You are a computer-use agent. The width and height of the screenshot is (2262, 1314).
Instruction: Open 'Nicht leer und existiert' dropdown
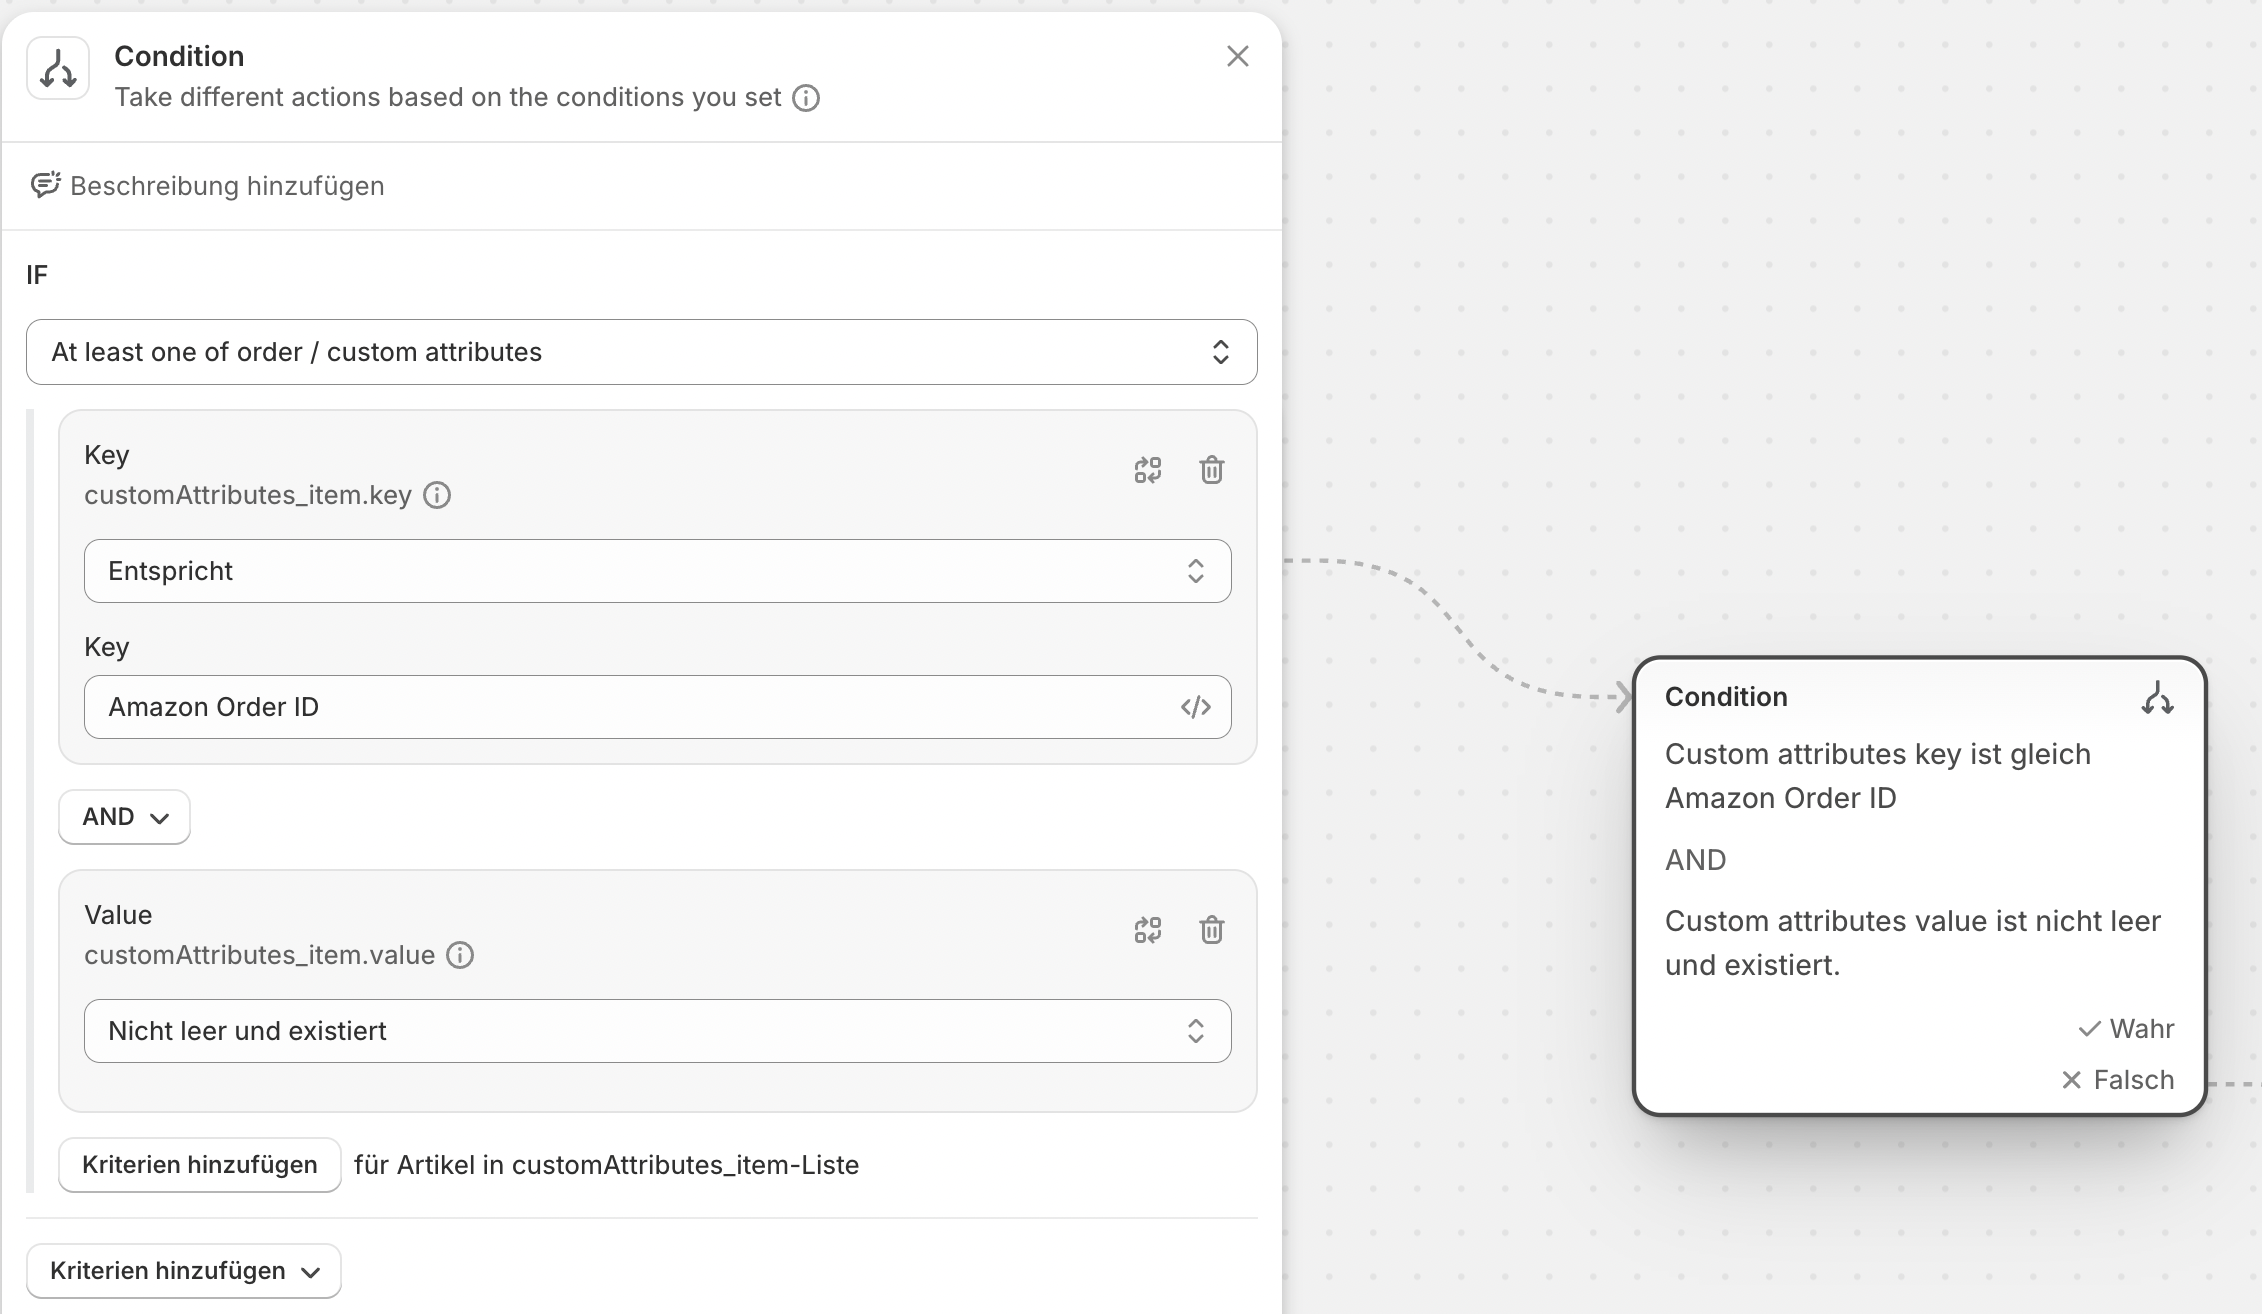[x=657, y=1031]
